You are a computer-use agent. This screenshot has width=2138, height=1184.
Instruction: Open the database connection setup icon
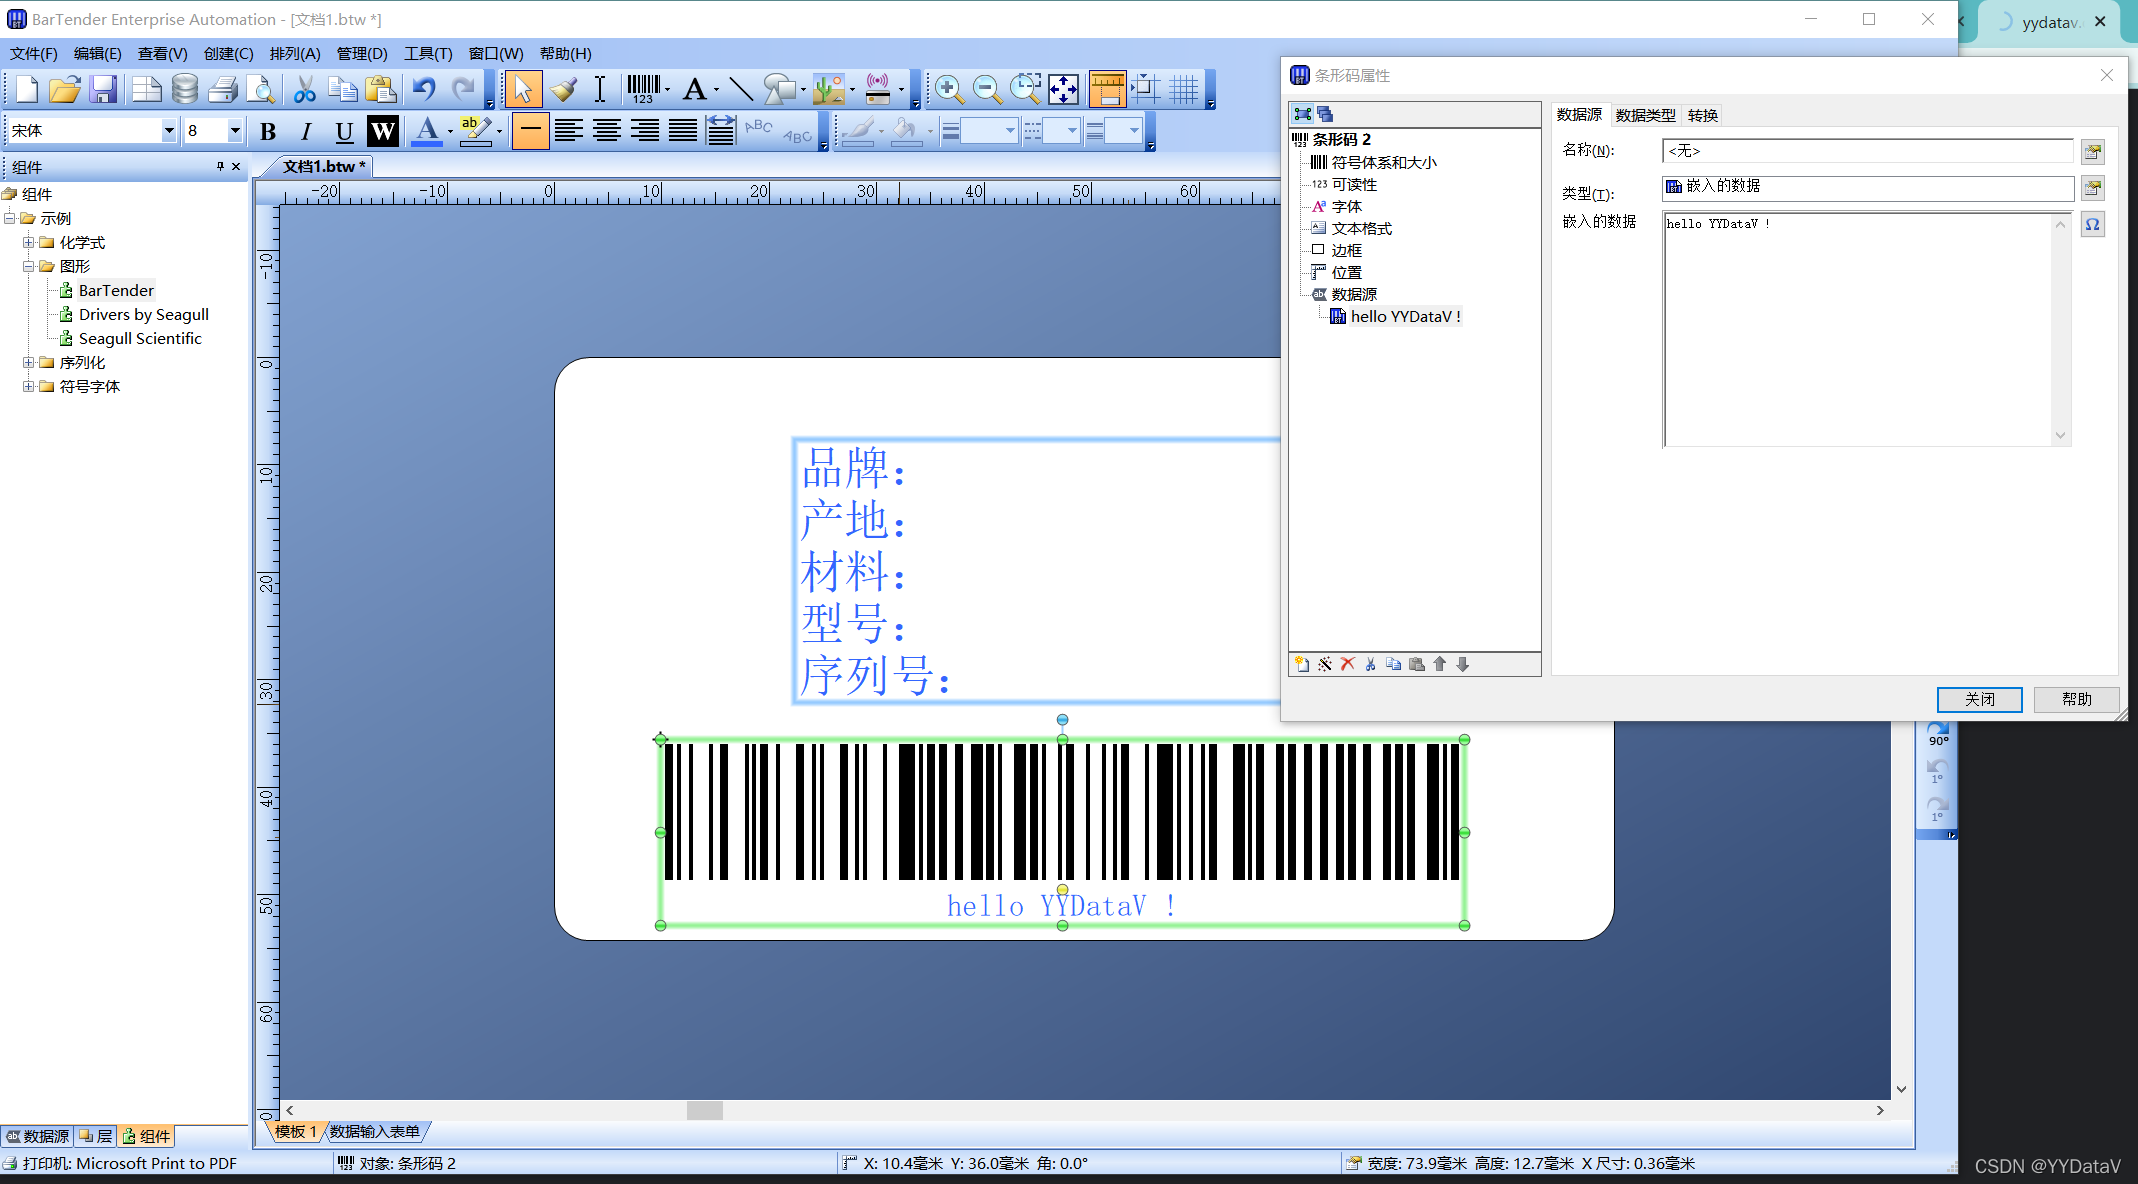pos(185,89)
